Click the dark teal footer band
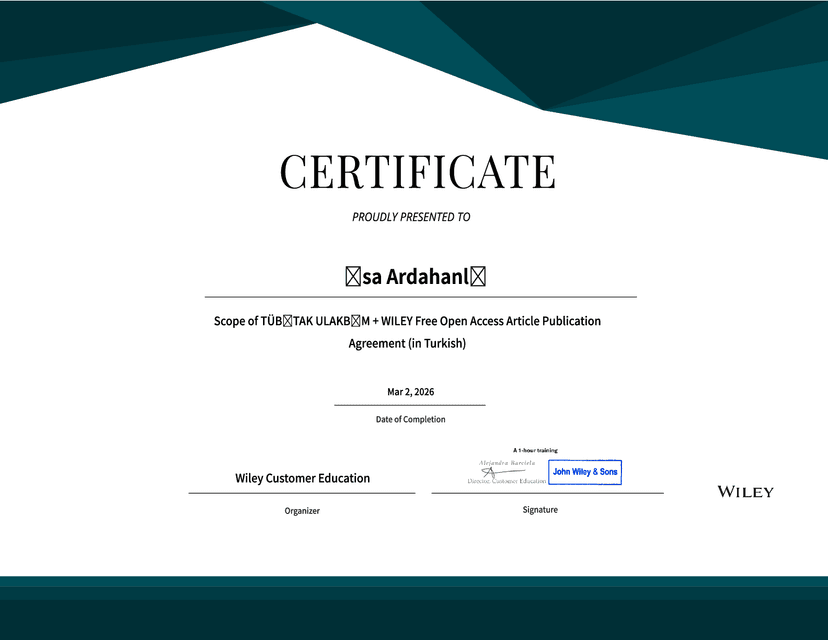Screen dimensions: 828x640 pyautogui.click(x=414, y=608)
